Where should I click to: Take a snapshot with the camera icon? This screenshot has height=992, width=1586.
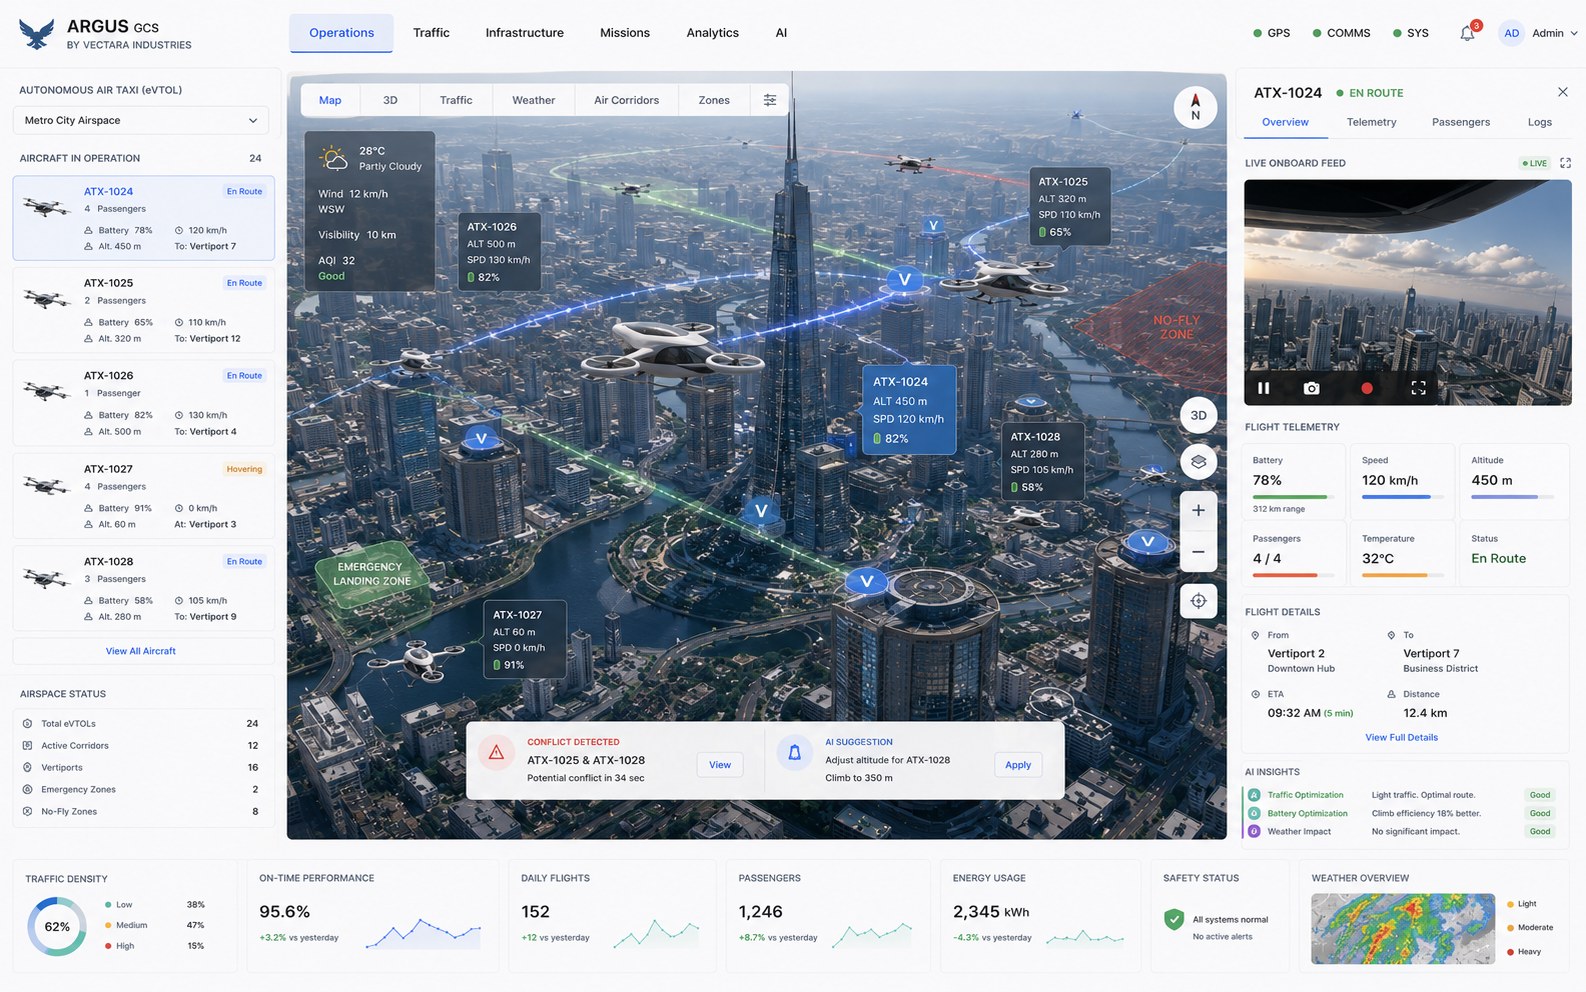click(1312, 388)
